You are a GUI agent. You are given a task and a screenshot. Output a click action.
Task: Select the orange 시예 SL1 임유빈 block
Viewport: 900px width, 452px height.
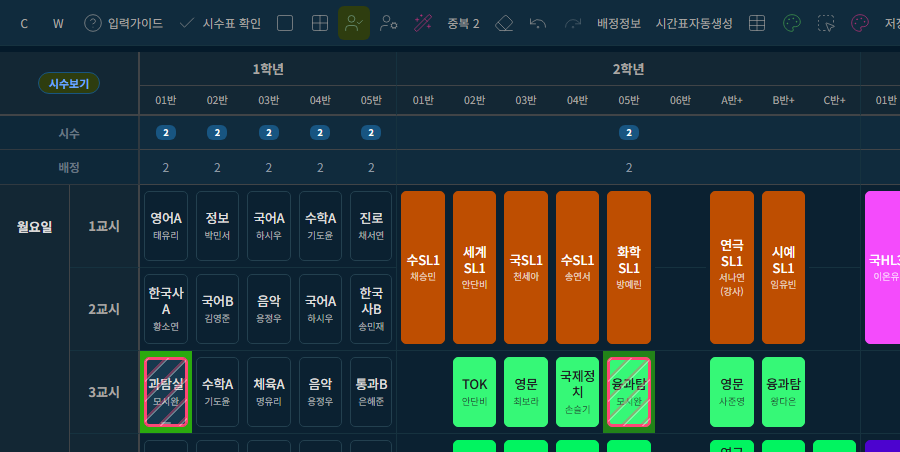[783, 268]
